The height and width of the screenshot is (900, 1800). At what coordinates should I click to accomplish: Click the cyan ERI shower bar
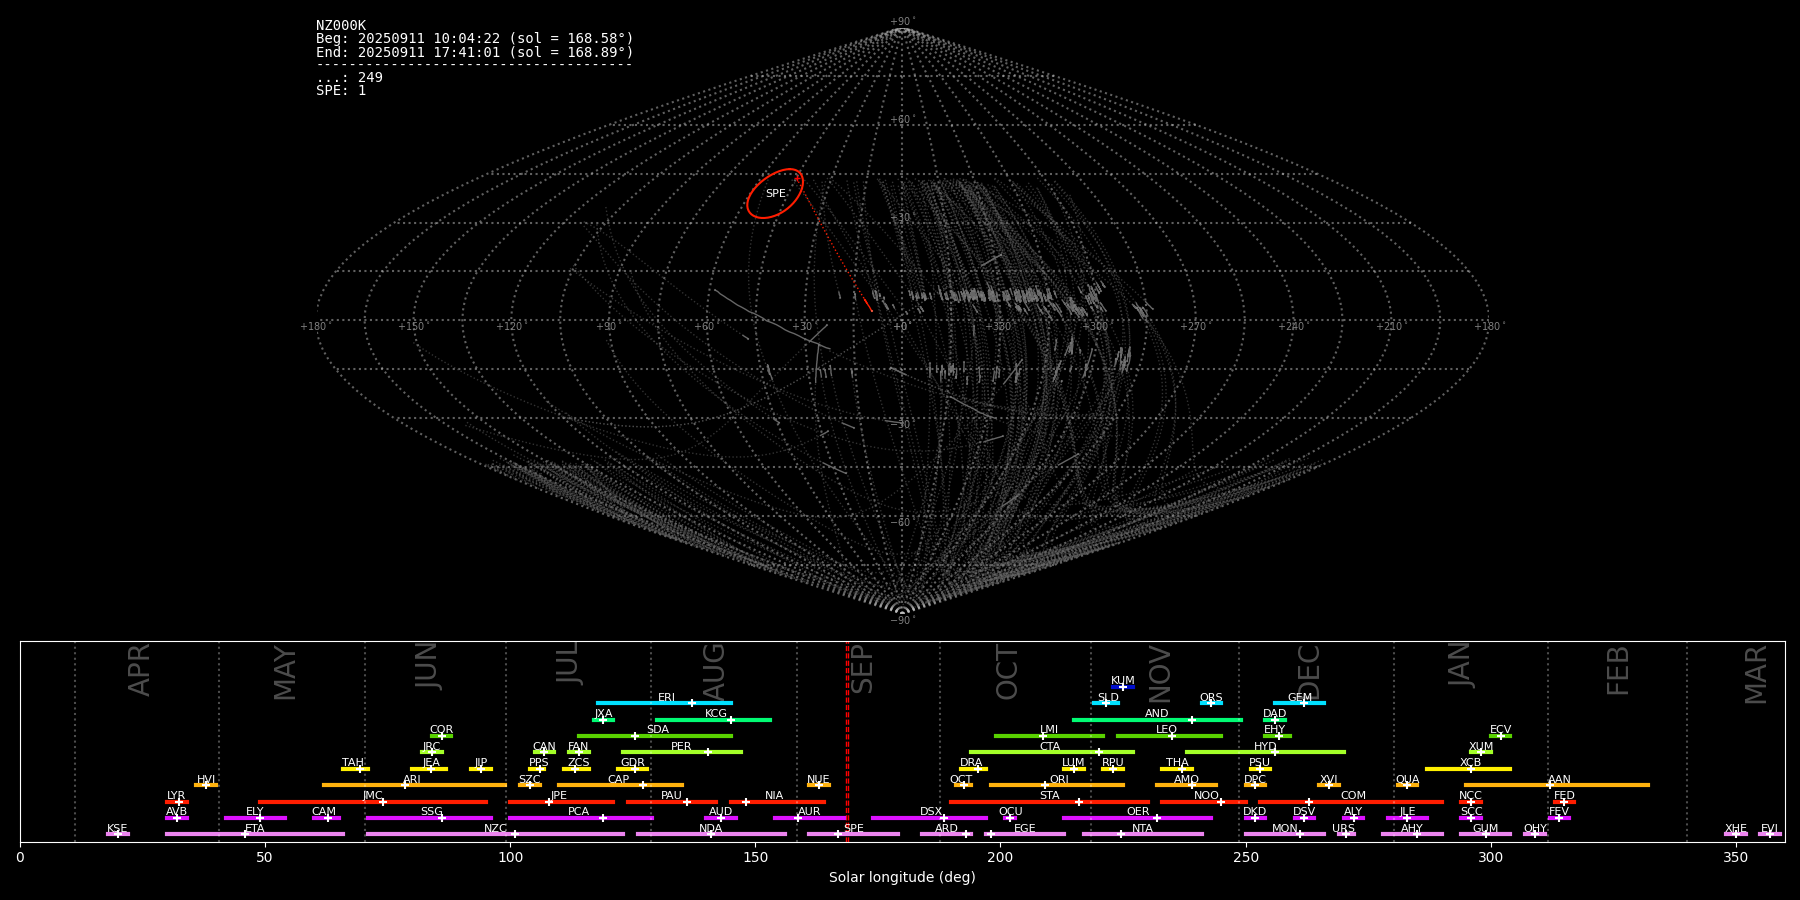tap(664, 703)
